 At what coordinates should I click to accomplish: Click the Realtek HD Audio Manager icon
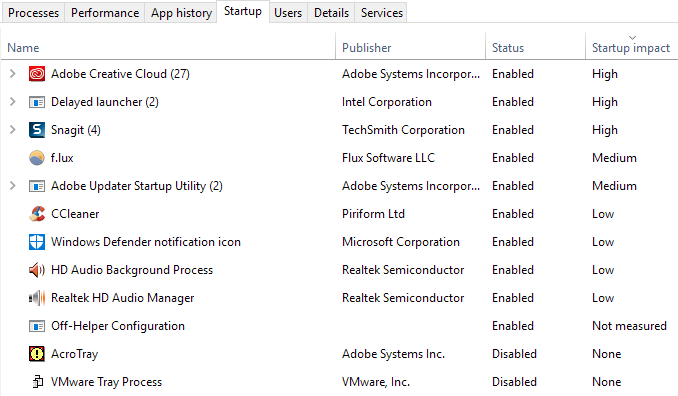click(37, 298)
